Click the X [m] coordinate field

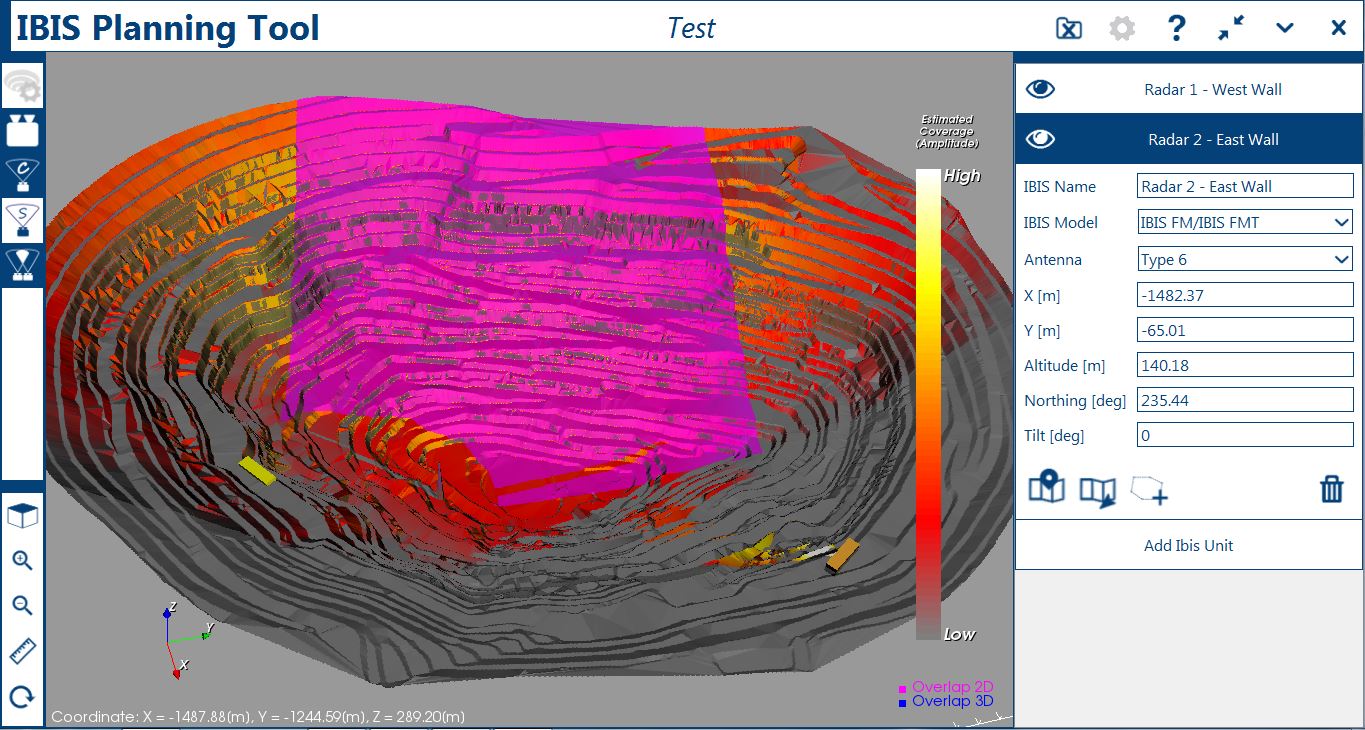click(x=1245, y=295)
